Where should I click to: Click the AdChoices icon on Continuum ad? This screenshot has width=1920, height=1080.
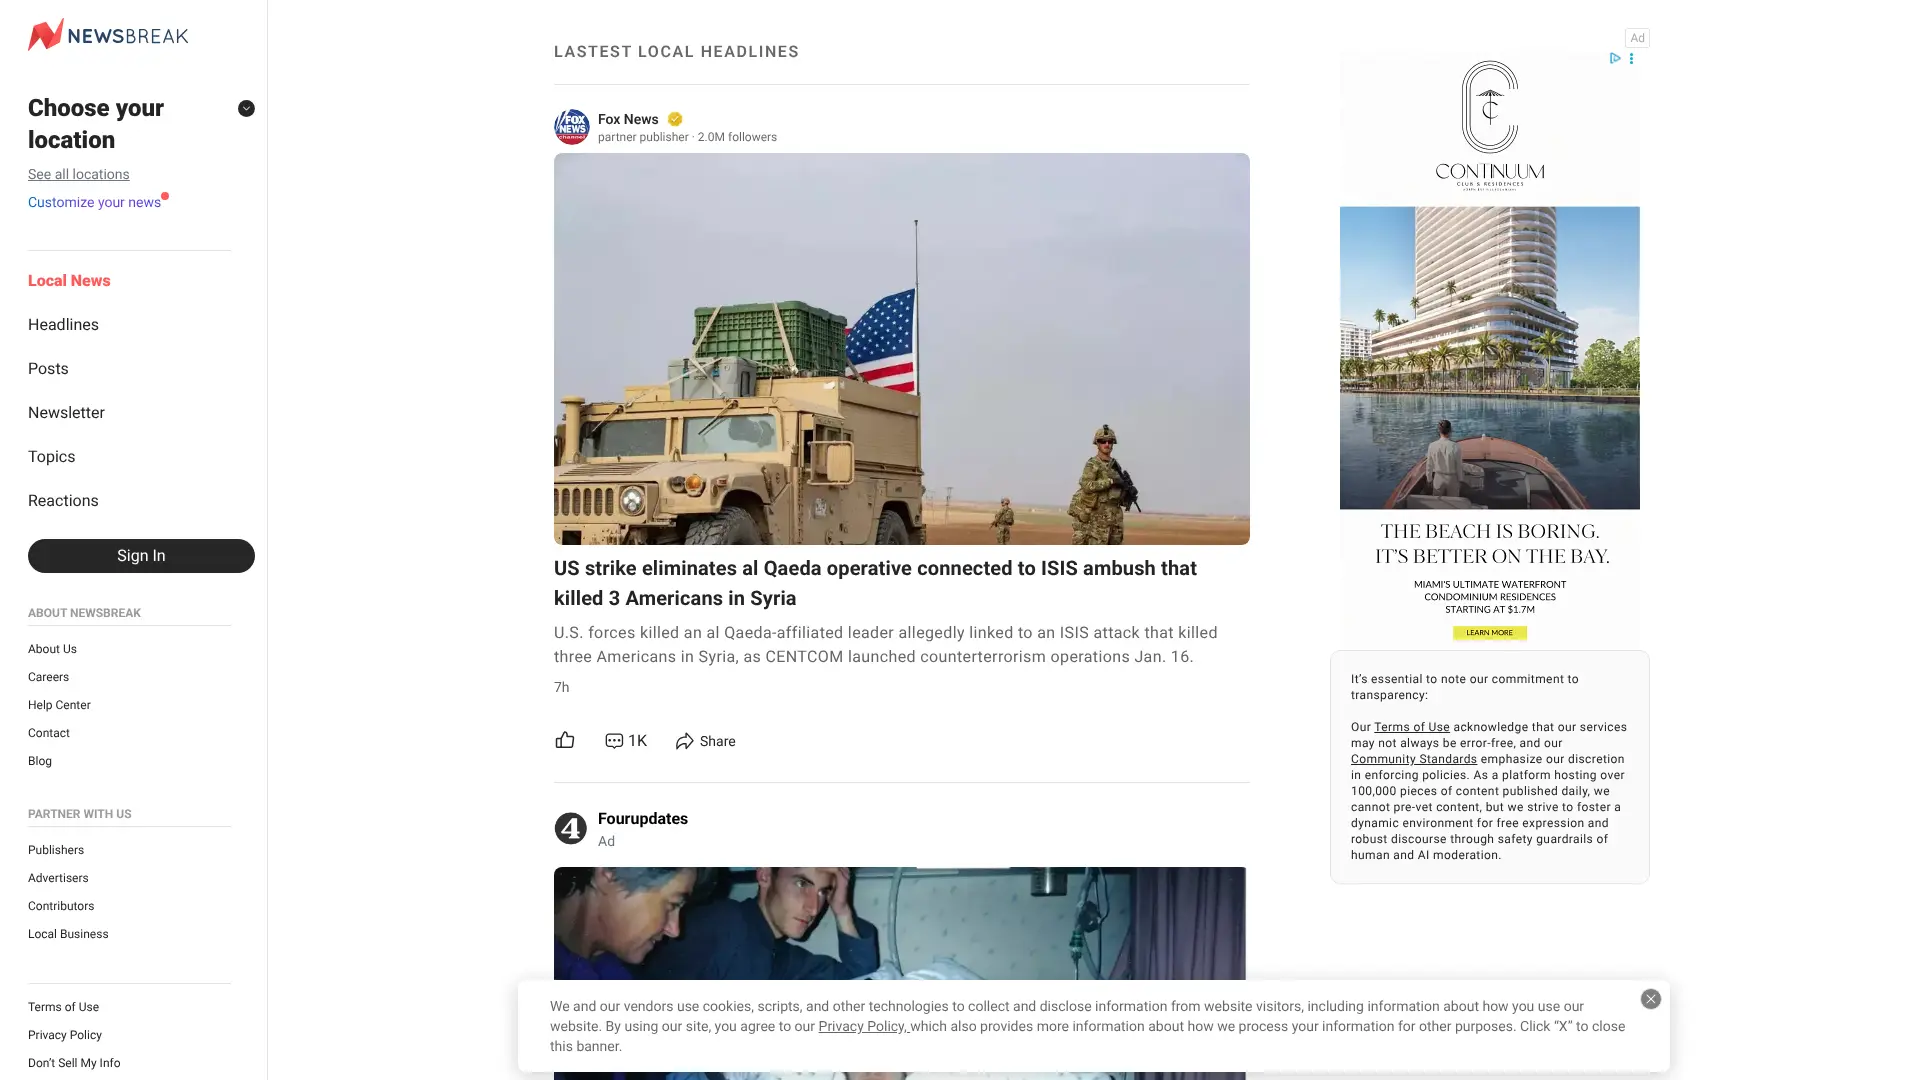tap(1615, 58)
